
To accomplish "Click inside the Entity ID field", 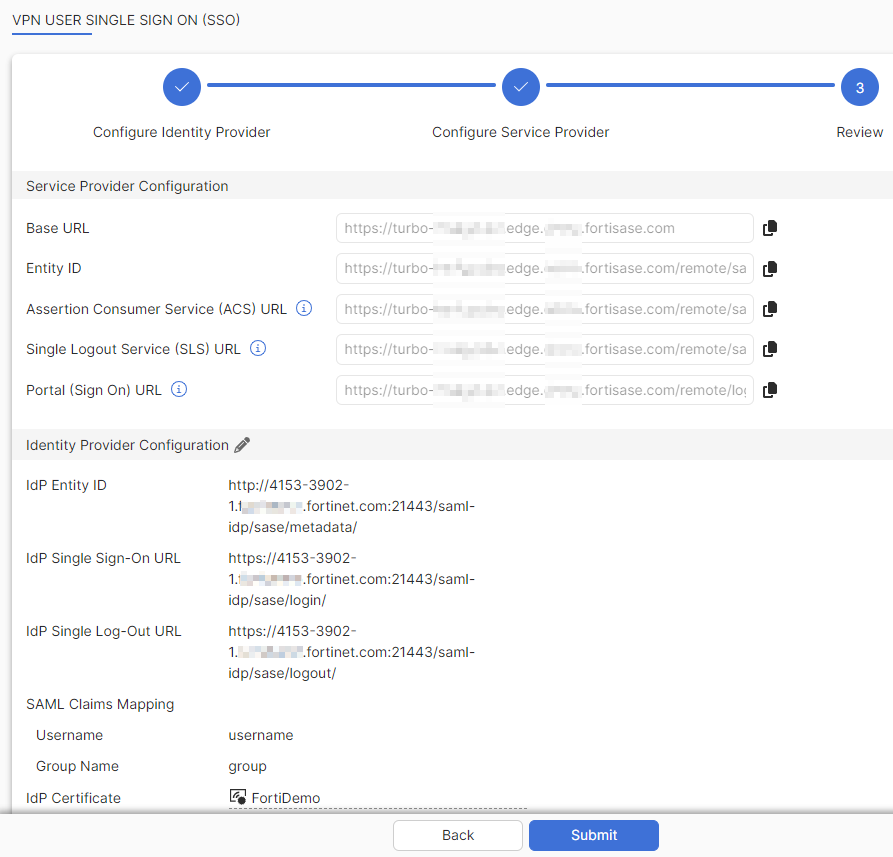I will coord(545,268).
